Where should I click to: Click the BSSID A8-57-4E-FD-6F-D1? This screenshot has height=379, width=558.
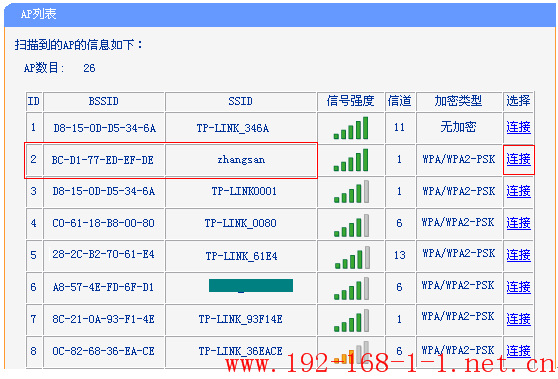[103, 287]
